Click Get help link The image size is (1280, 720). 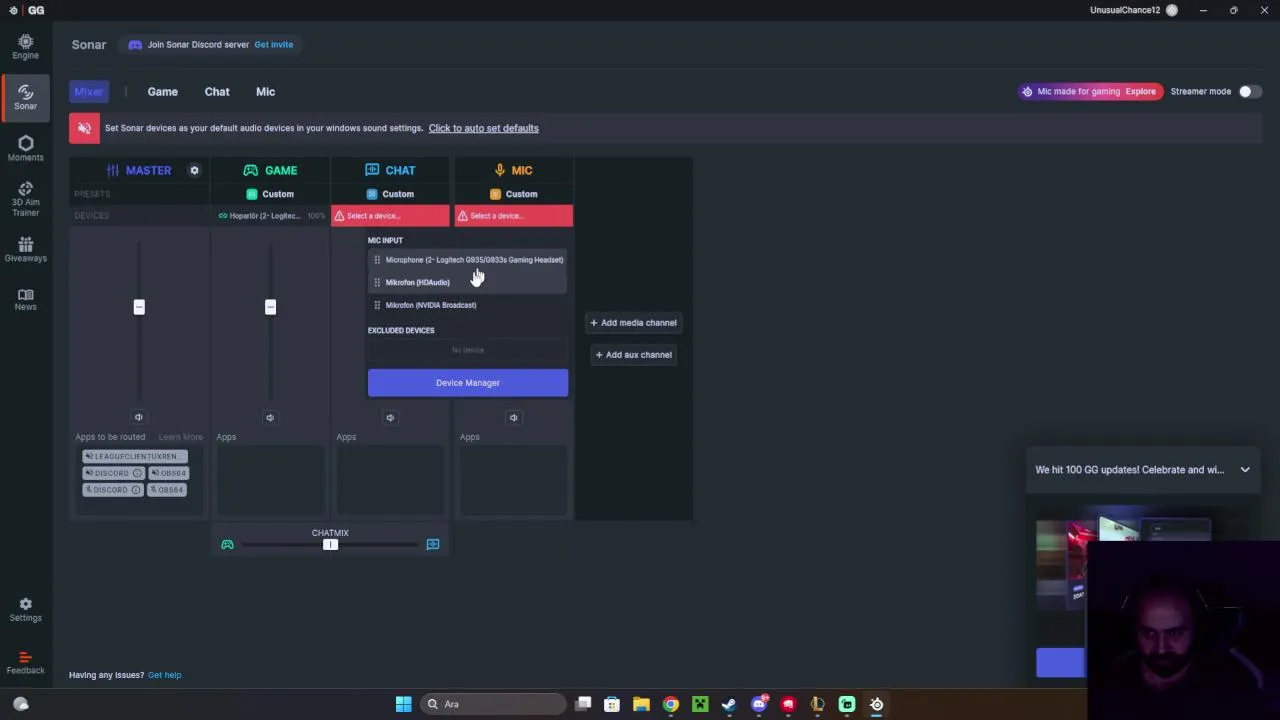tap(165, 675)
